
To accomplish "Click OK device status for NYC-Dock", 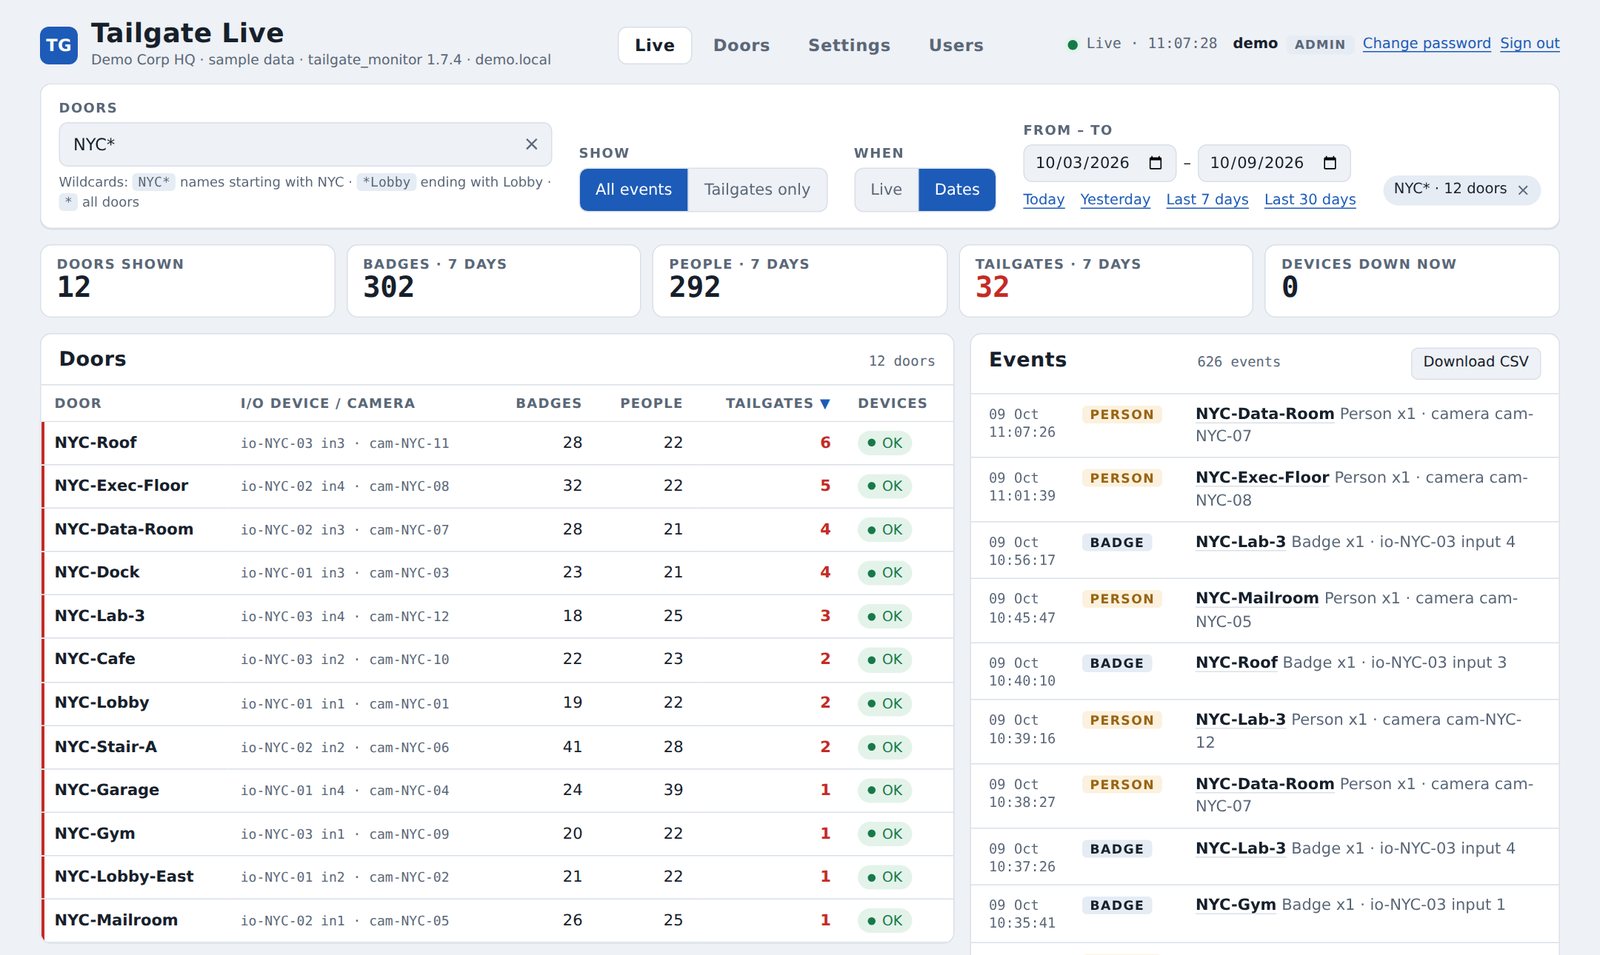I will point(884,573).
